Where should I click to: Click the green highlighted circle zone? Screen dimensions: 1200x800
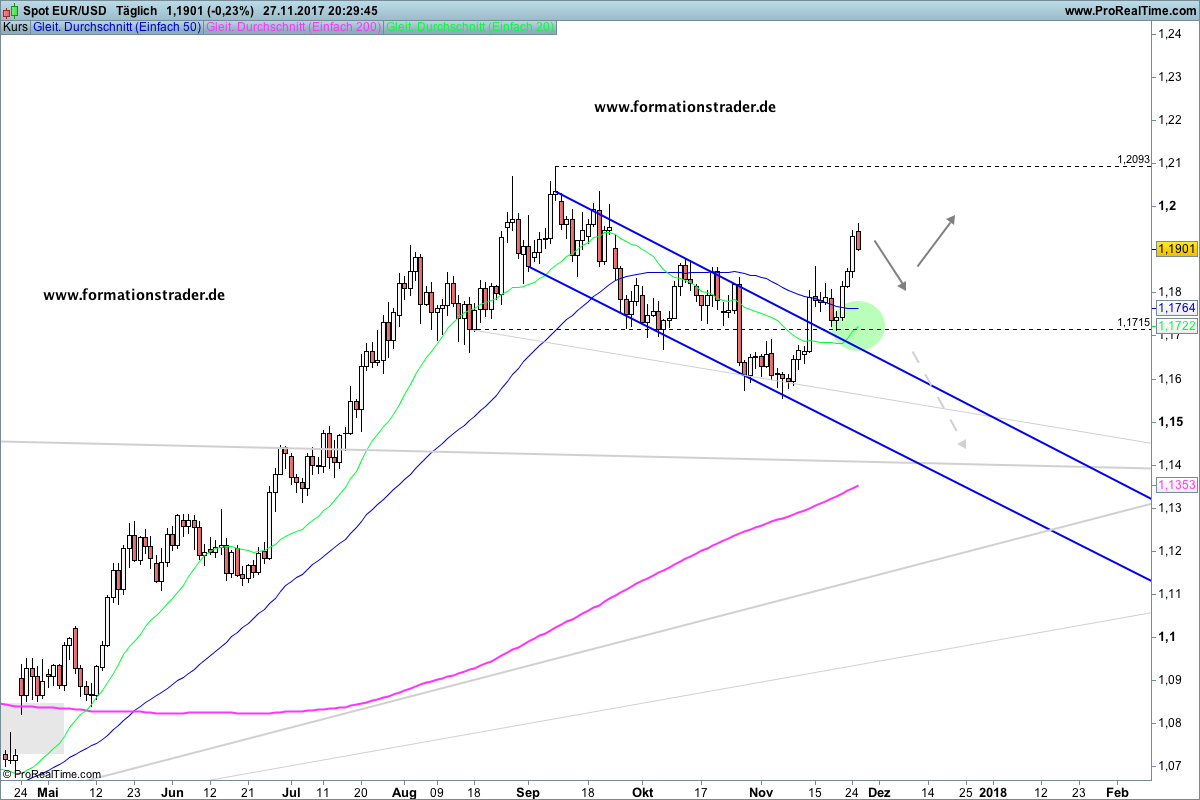pyautogui.click(x=858, y=324)
